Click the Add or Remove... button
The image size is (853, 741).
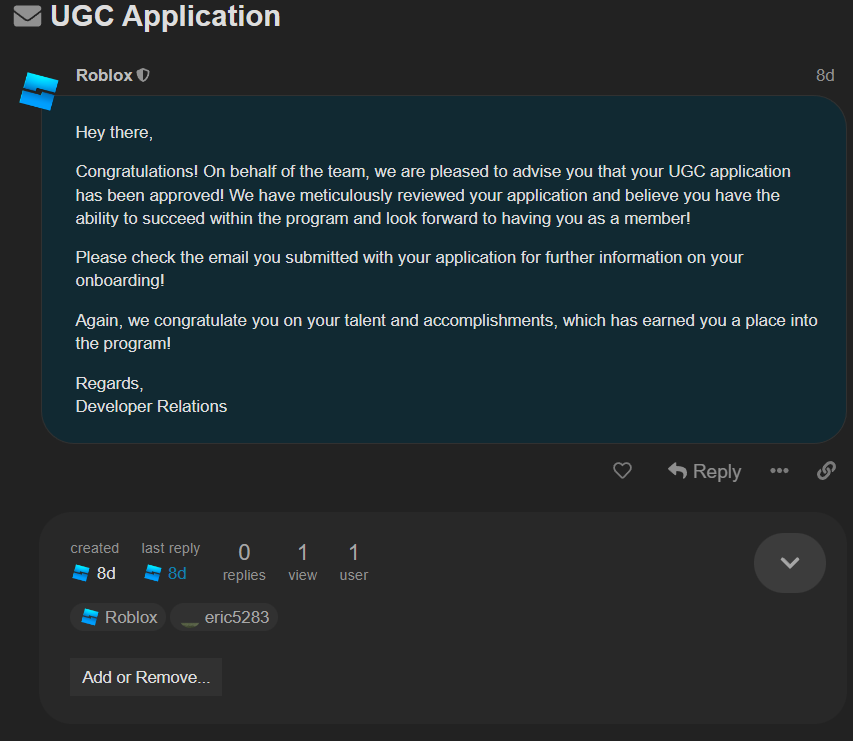point(146,677)
